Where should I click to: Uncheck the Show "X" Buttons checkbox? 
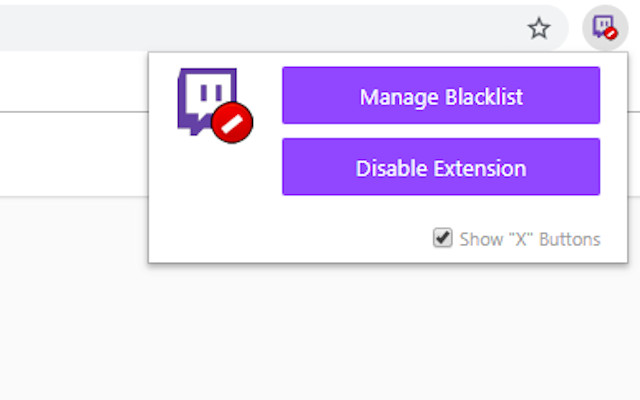442,238
